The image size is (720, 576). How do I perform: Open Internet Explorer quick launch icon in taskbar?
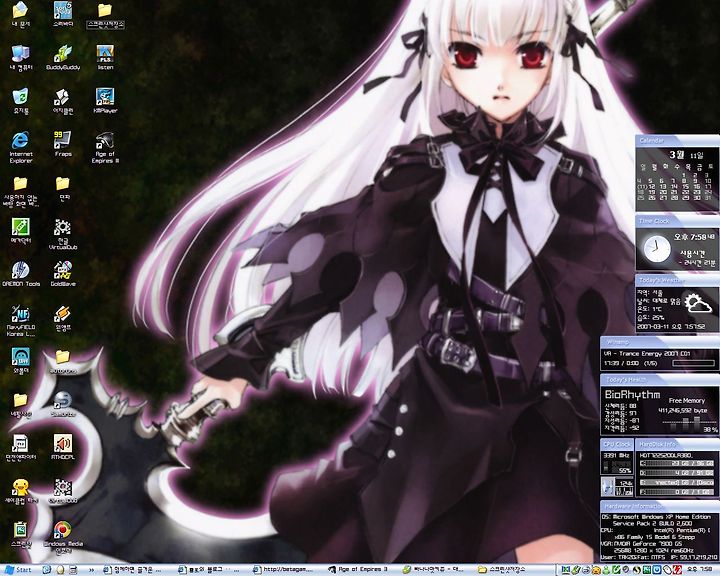pyautogui.click(x=46, y=570)
